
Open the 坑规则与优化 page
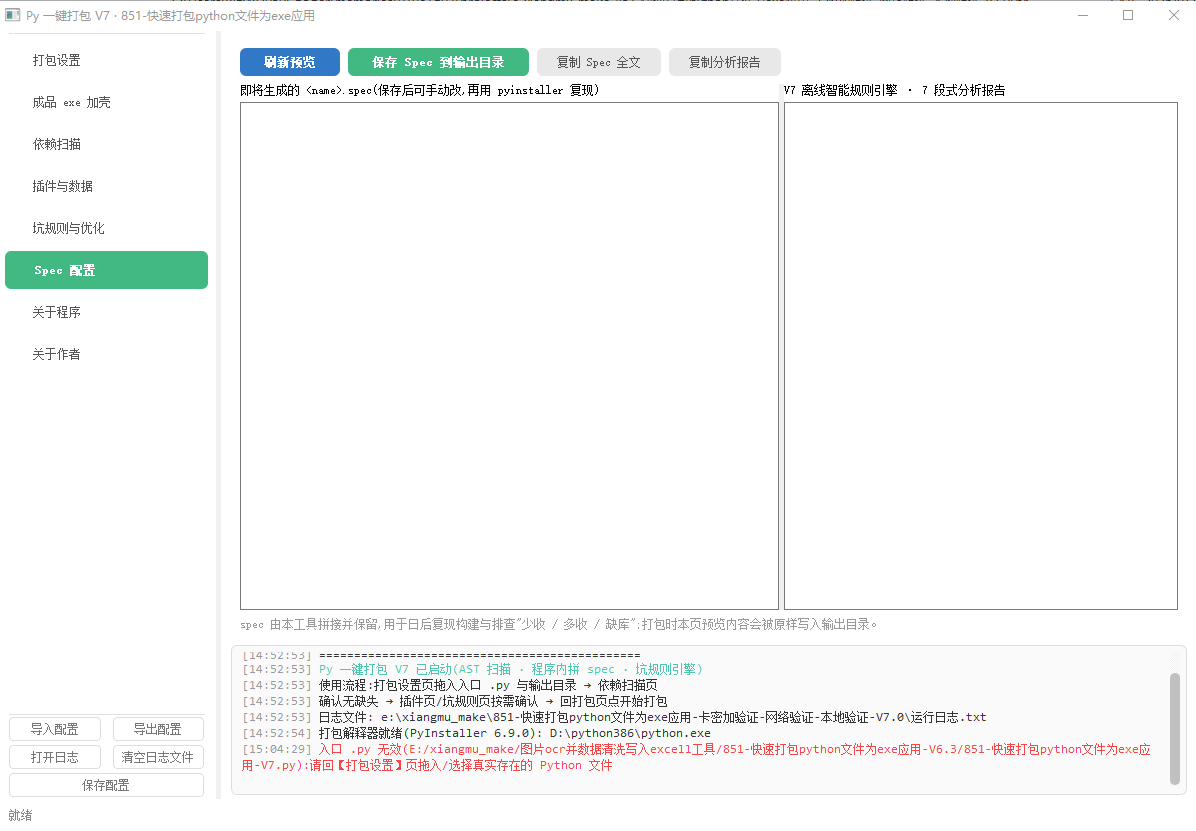tap(106, 228)
